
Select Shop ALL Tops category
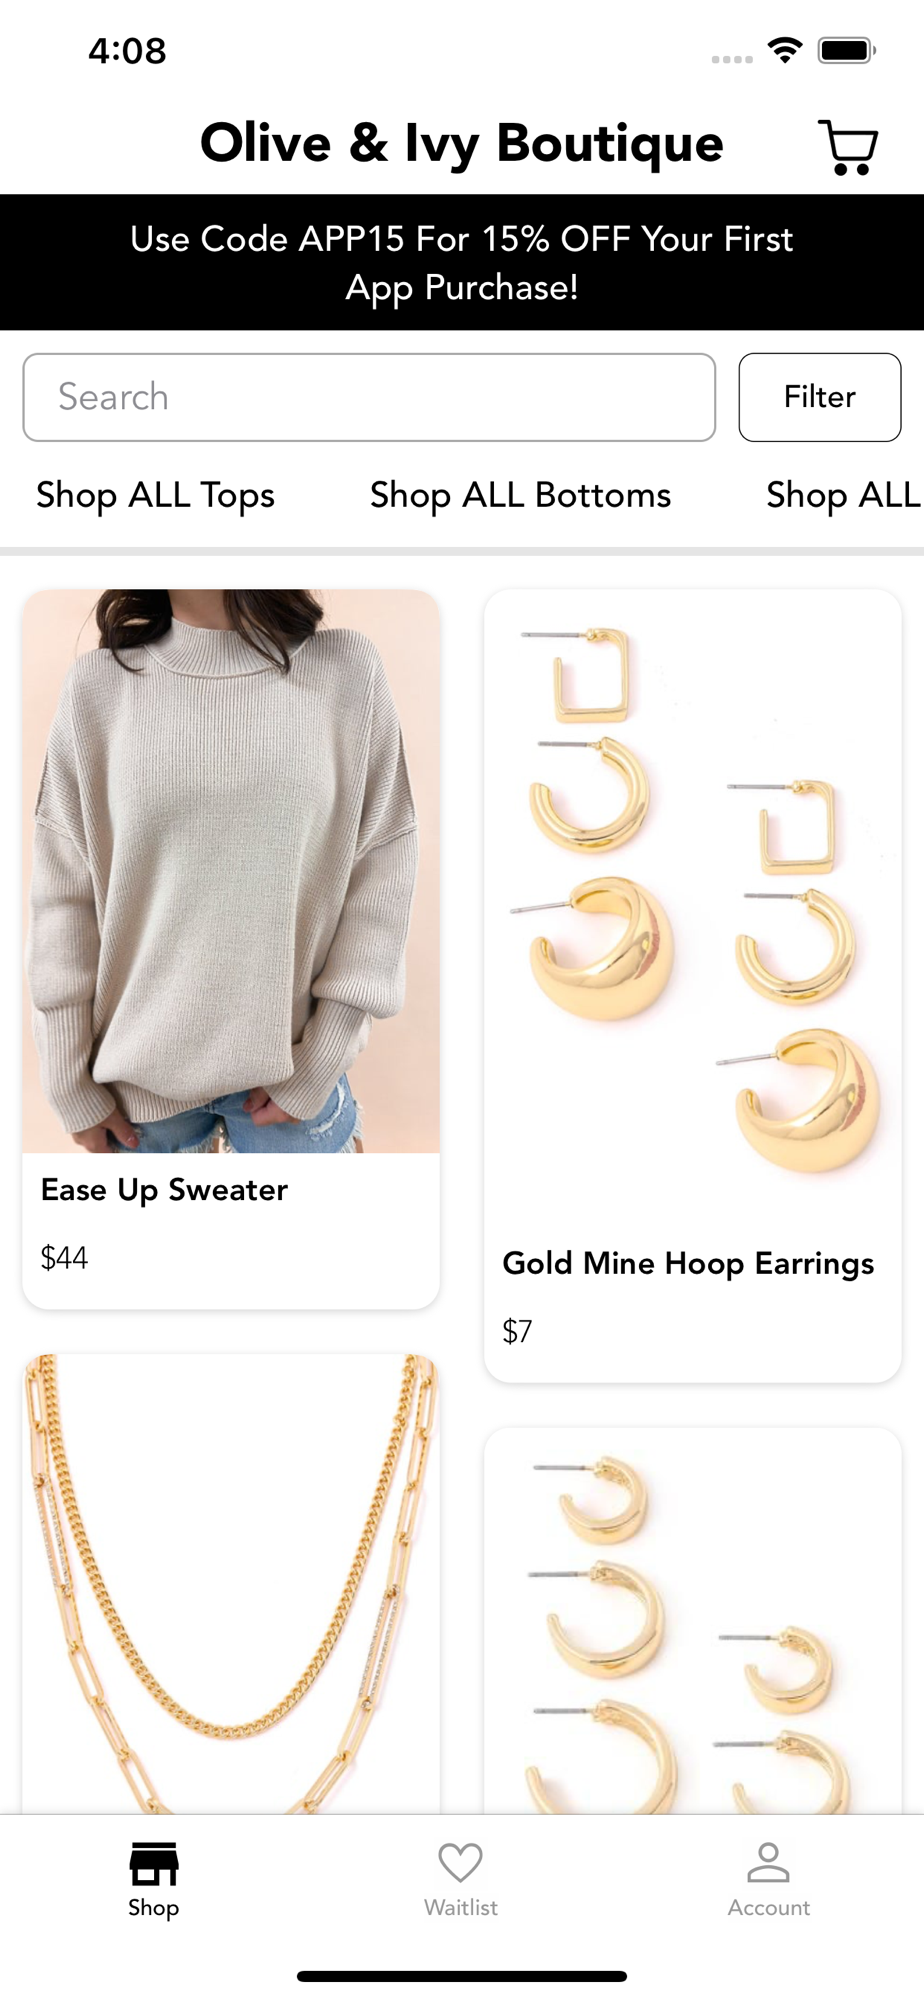(155, 495)
